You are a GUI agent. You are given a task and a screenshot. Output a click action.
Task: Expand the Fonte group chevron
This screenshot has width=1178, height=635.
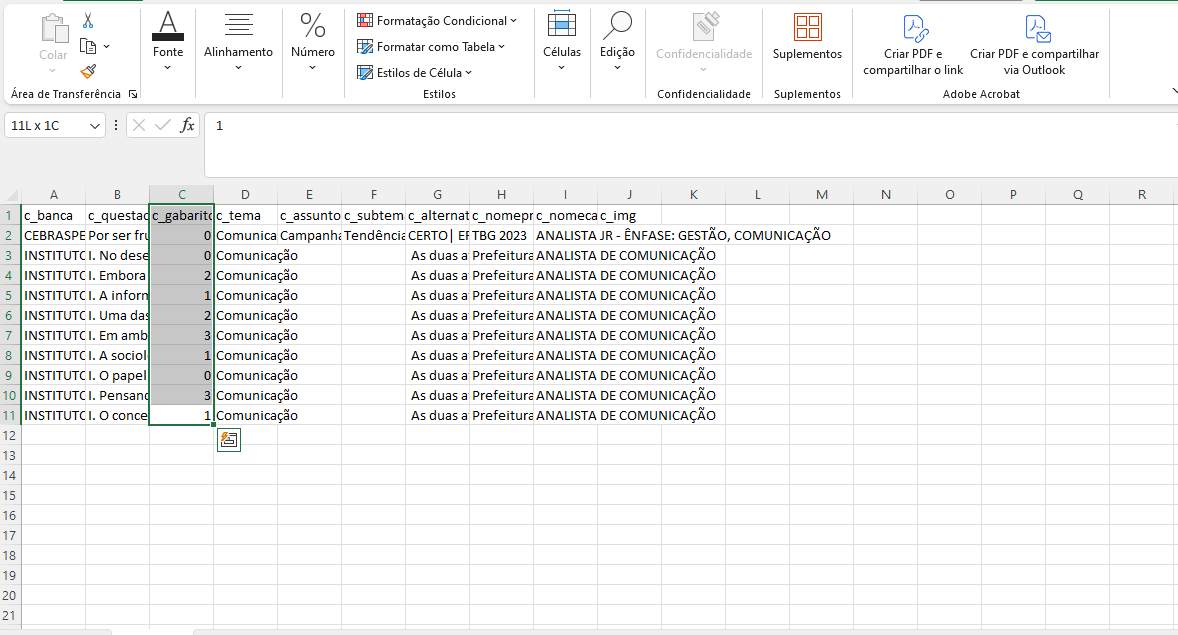[168, 68]
